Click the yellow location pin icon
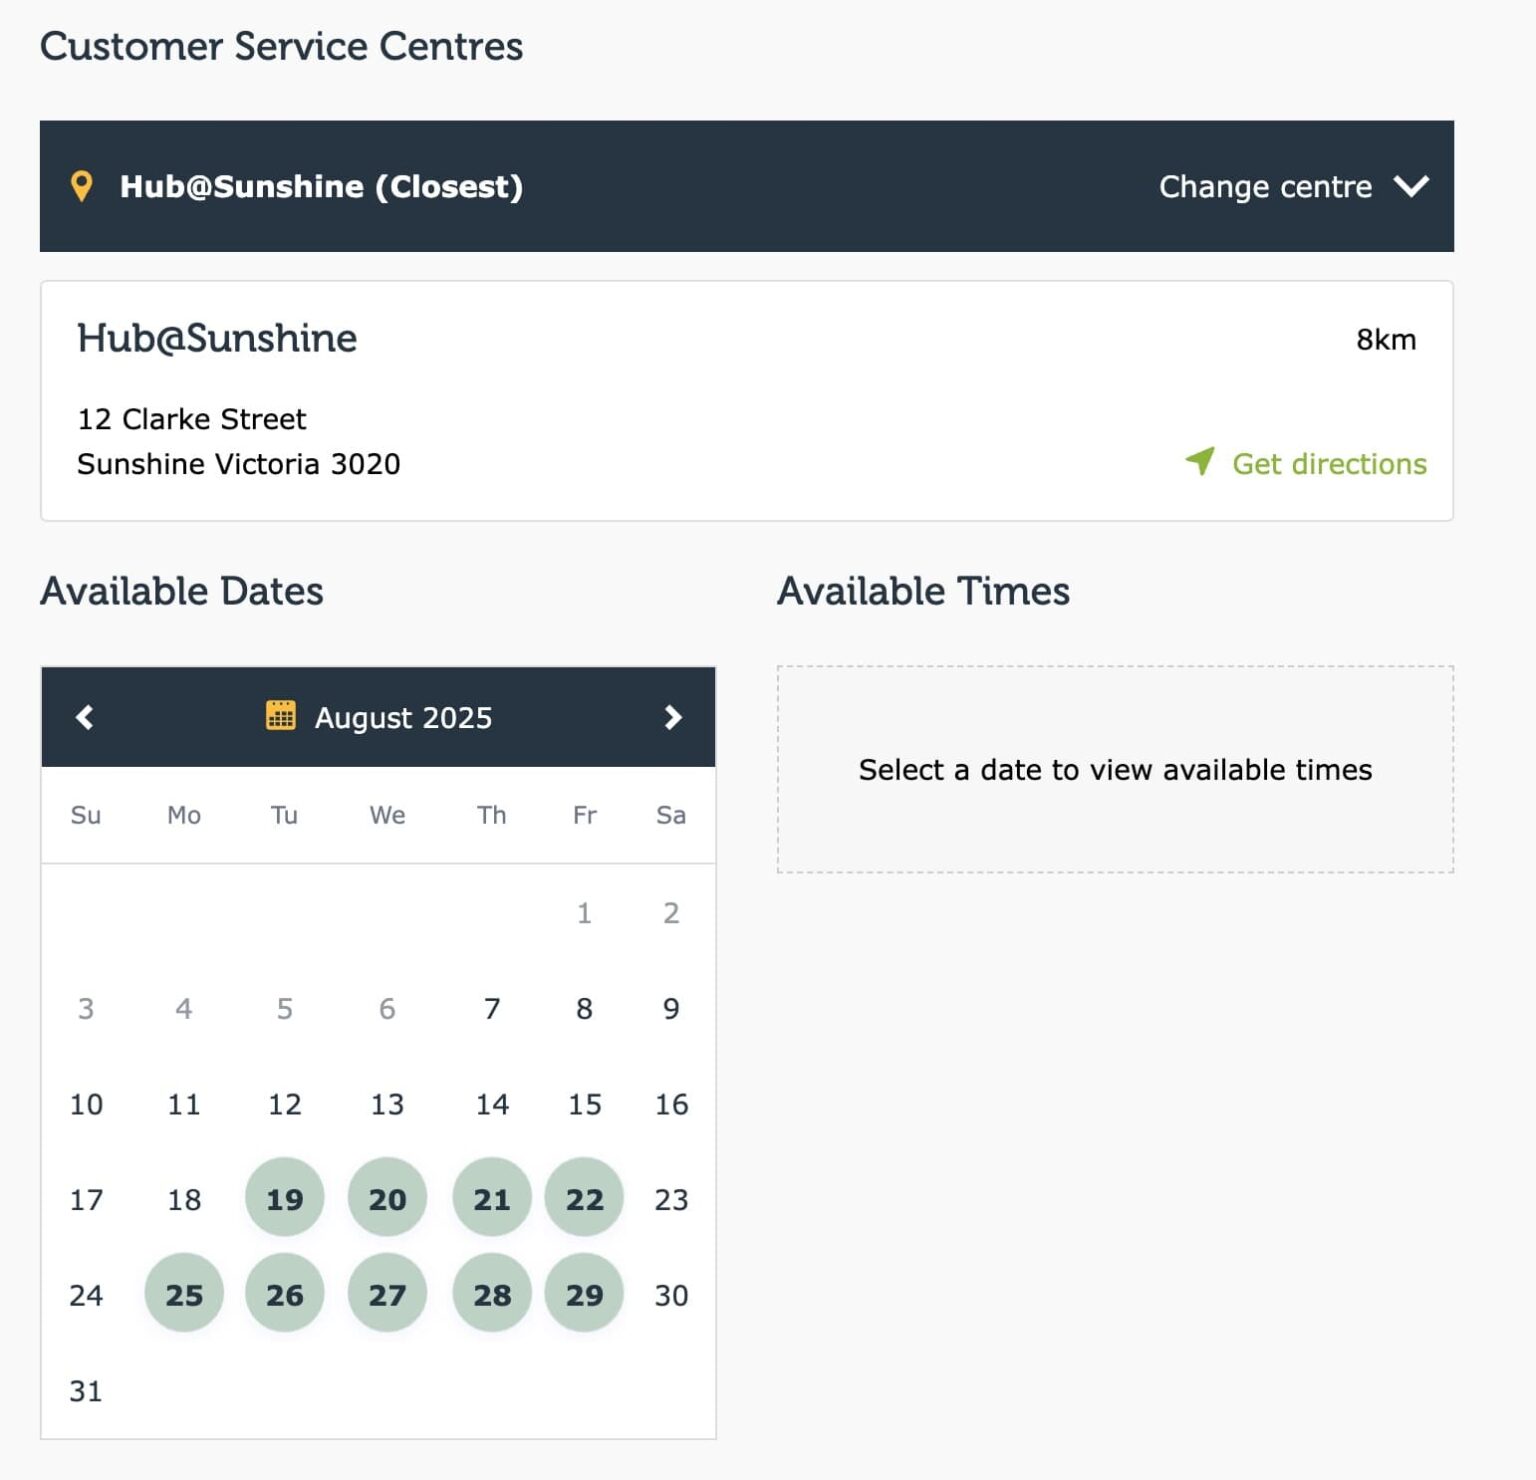This screenshot has height=1480, width=1536. (82, 186)
